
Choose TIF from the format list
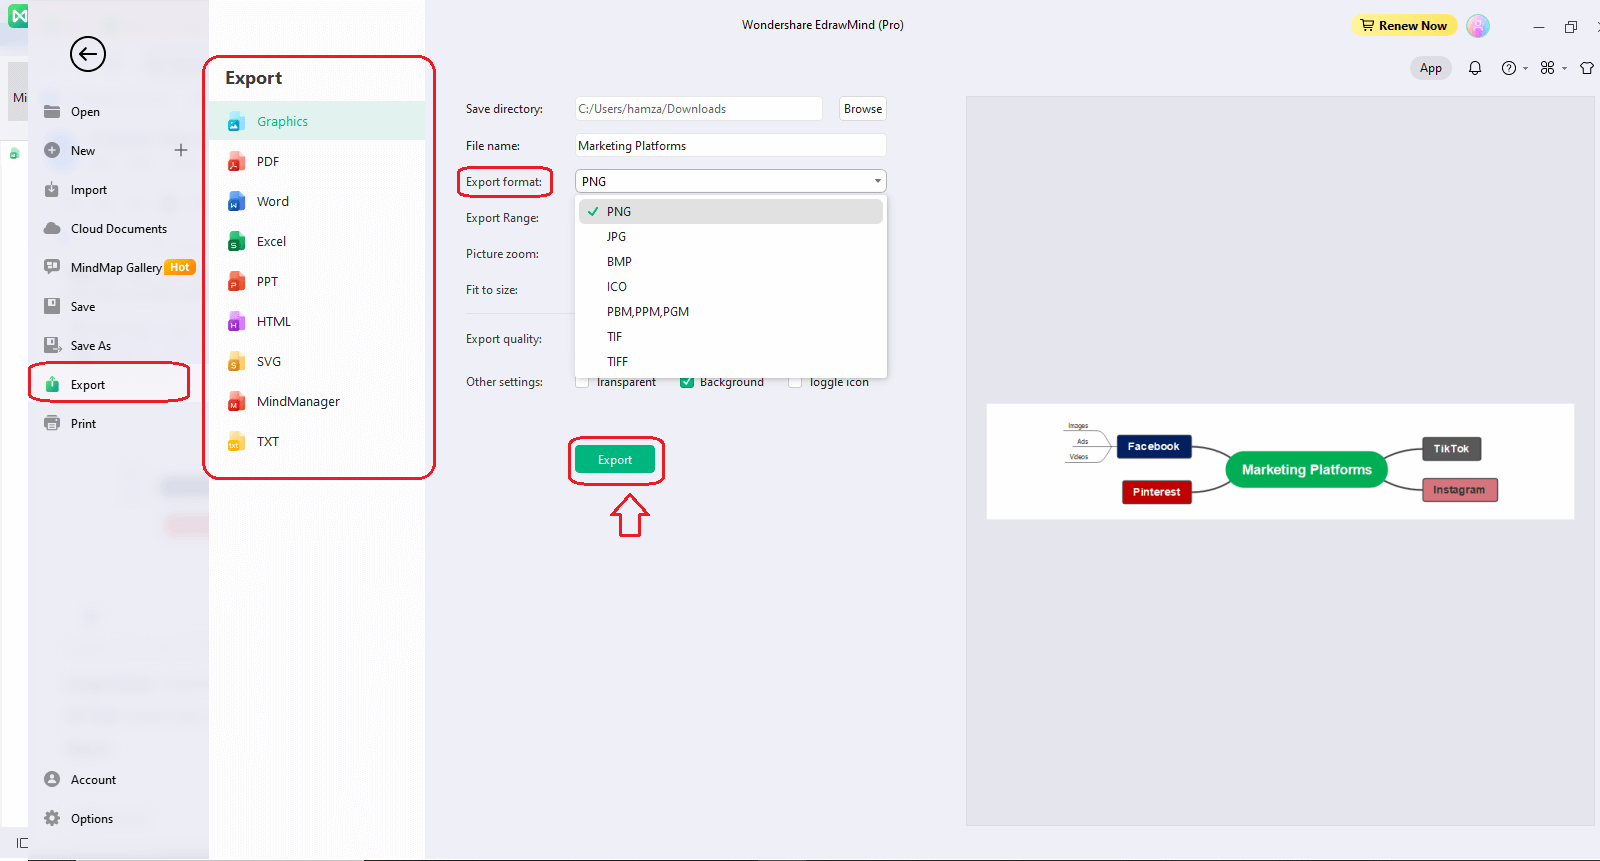point(731,337)
